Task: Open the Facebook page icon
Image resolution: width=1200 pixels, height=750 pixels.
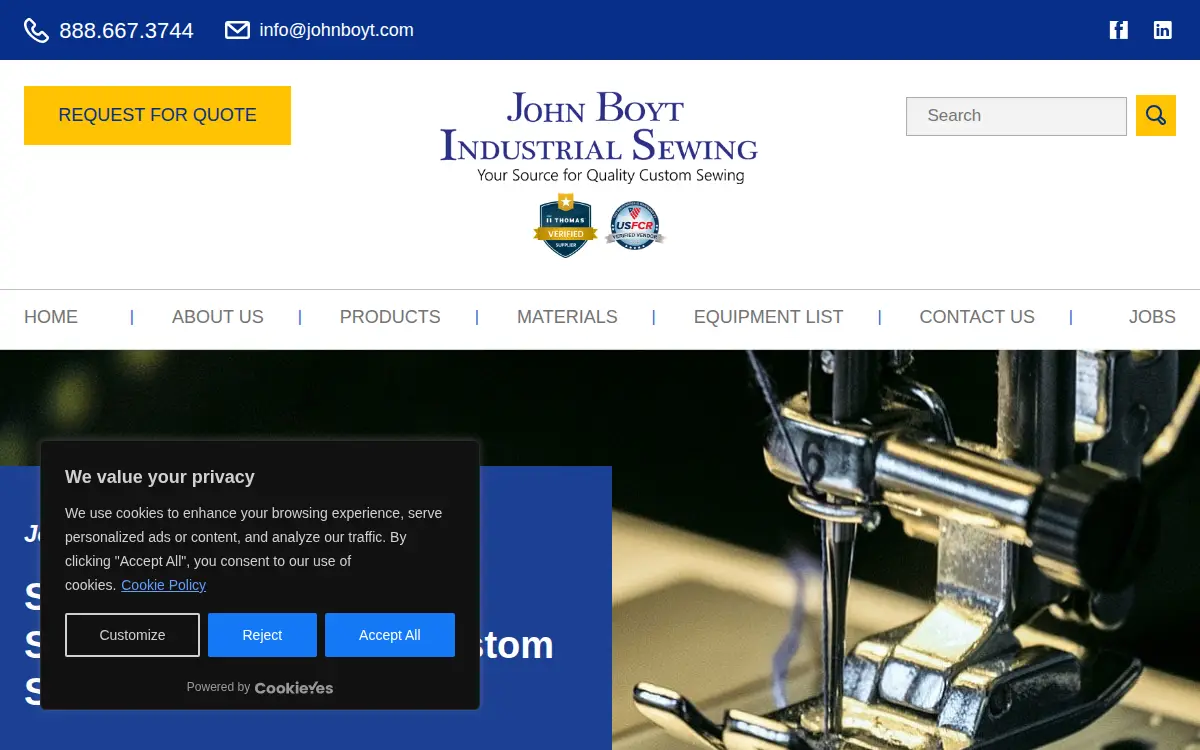Action: click(1119, 30)
